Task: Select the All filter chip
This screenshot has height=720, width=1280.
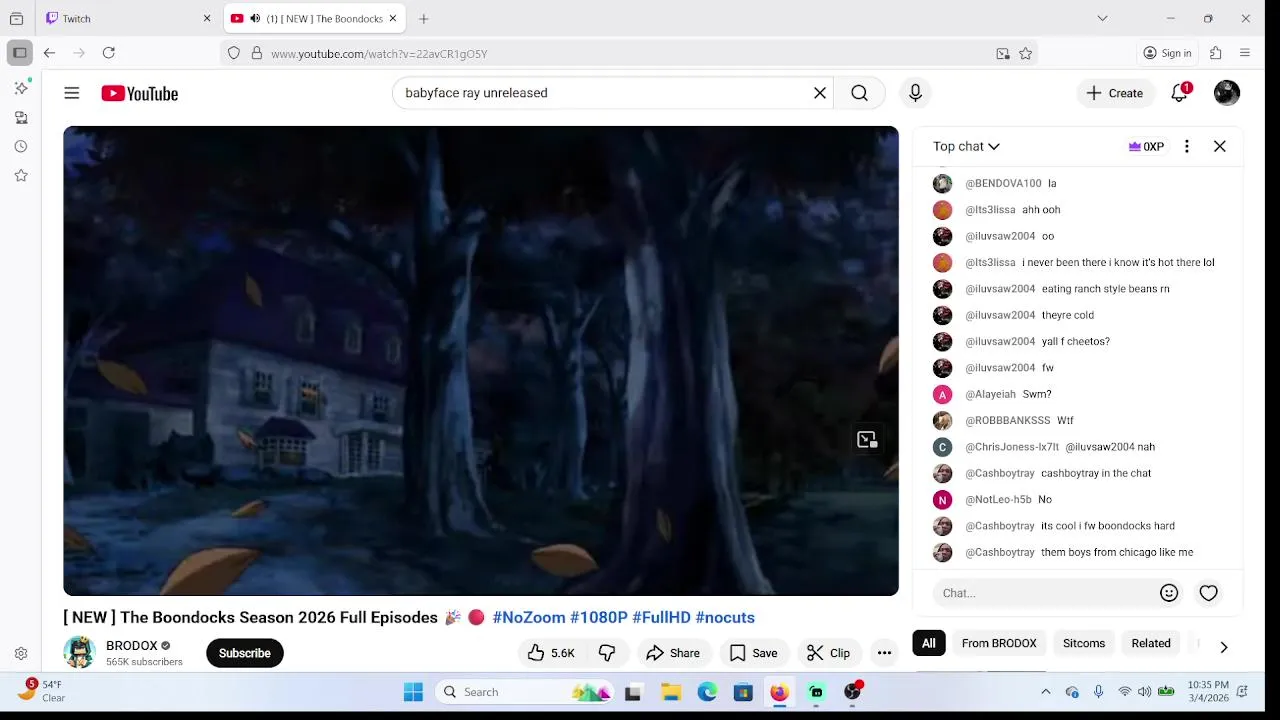Action: pos(929,643)
